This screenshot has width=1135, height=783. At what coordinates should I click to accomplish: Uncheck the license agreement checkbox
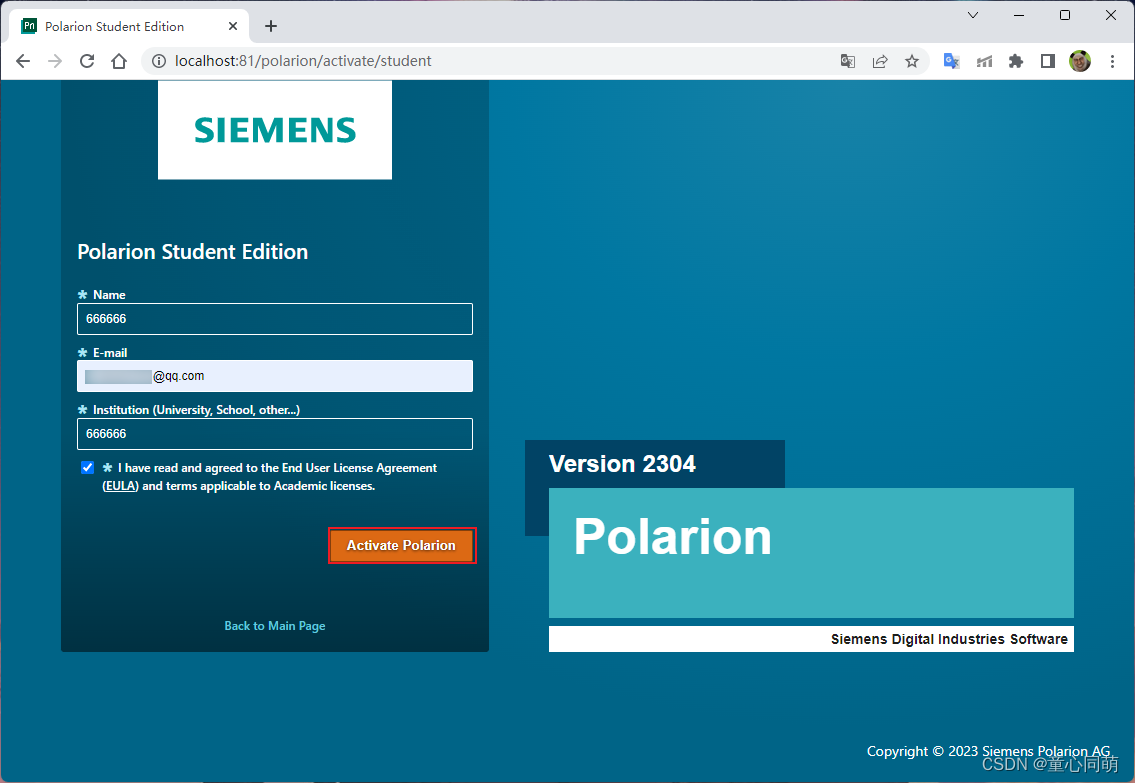point(88,467)
